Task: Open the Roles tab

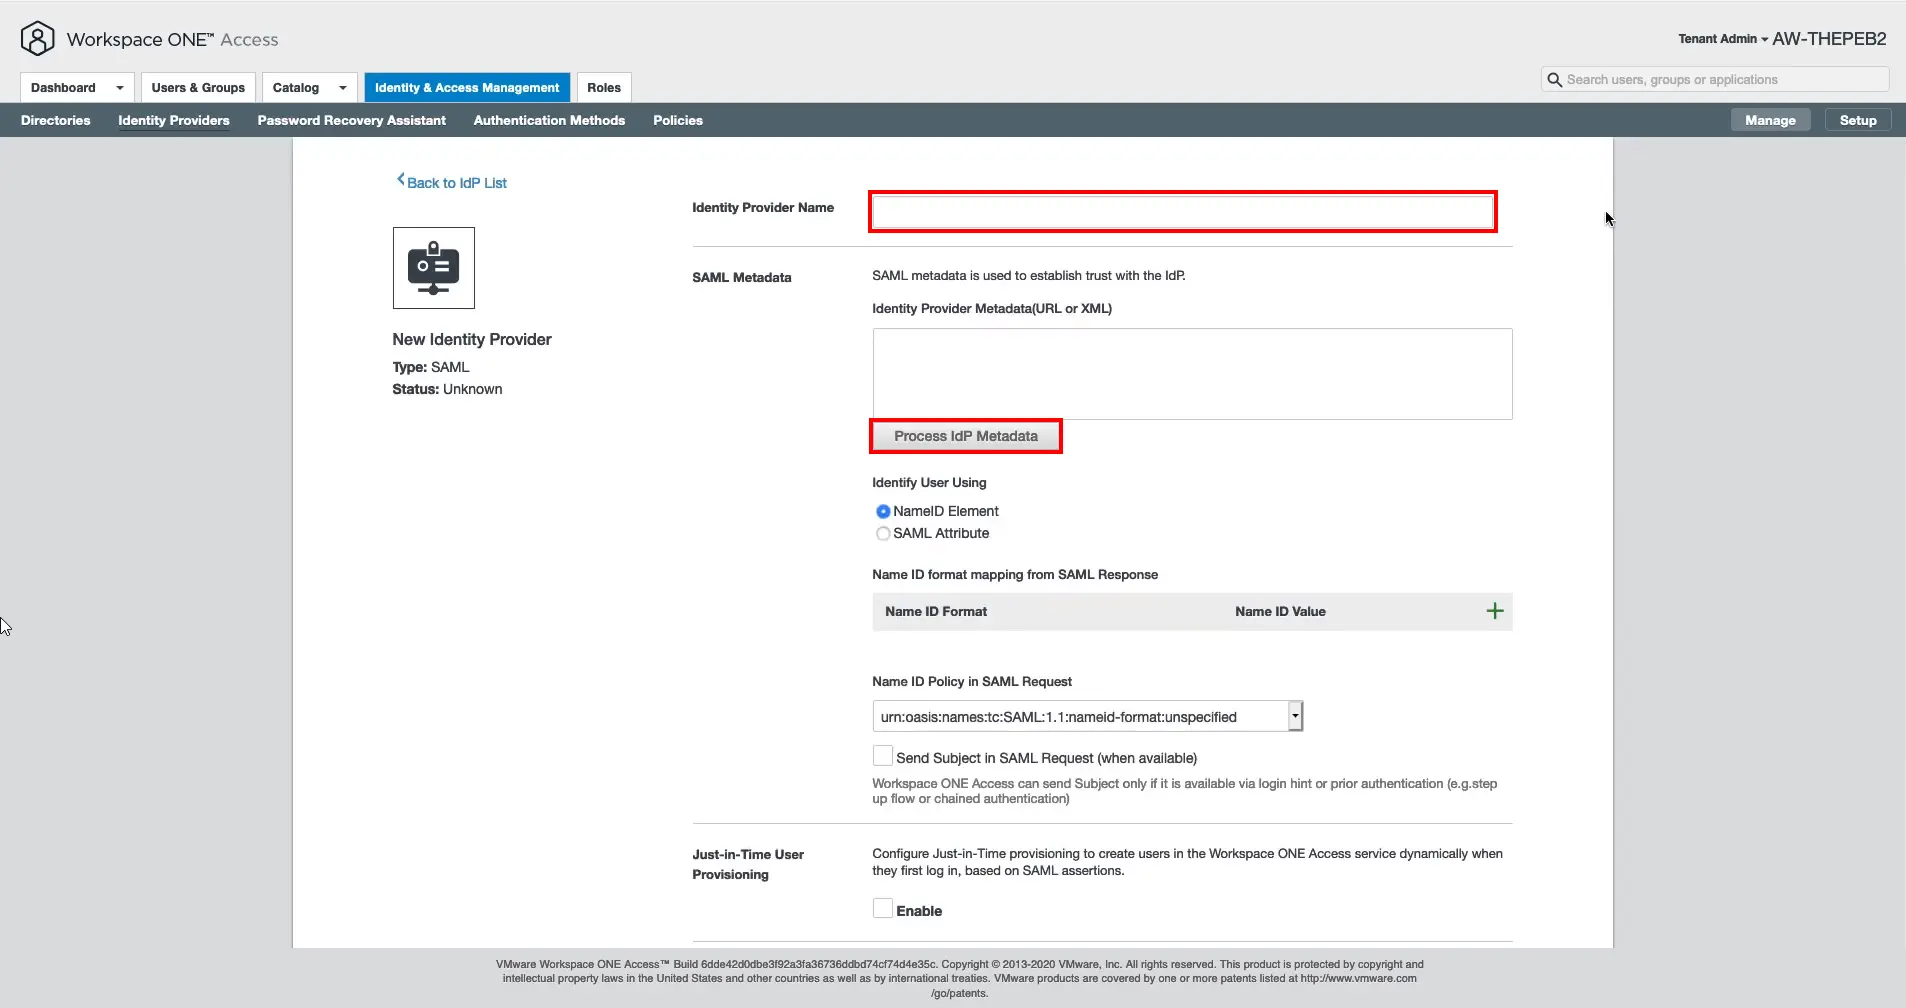Action: click(604, 88)
